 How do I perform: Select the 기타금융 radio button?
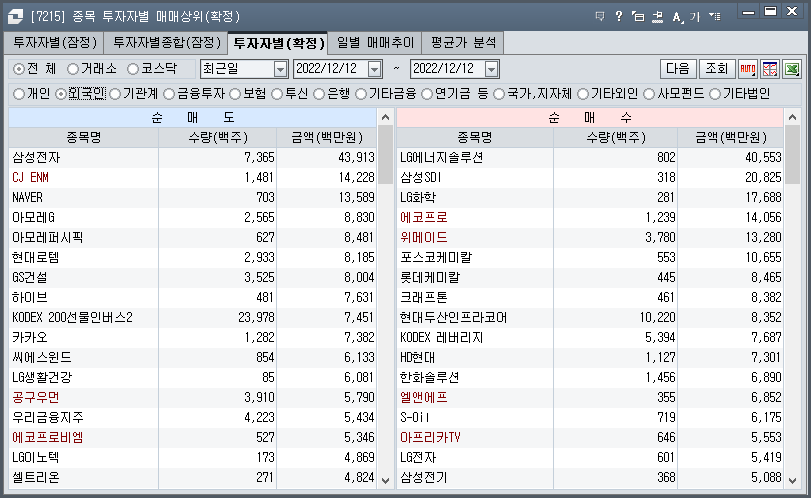pos(361,94)
